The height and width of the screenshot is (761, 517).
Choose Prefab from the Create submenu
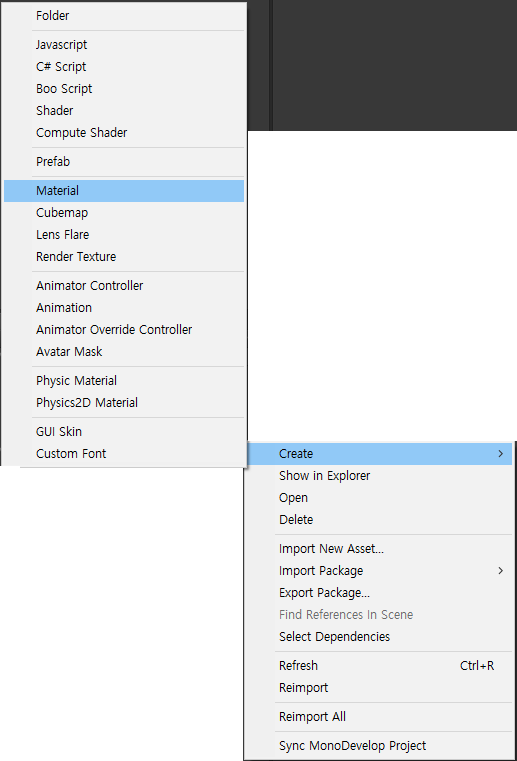(x=124, y=162)
